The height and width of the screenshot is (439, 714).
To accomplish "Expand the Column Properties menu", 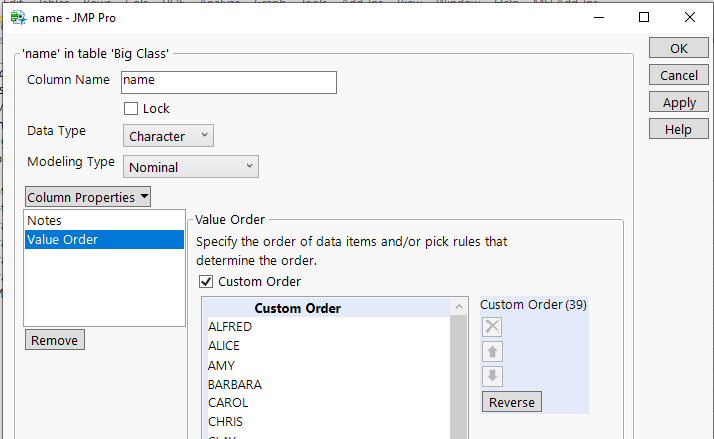I will pyautogui.click(x=88, y=197).
